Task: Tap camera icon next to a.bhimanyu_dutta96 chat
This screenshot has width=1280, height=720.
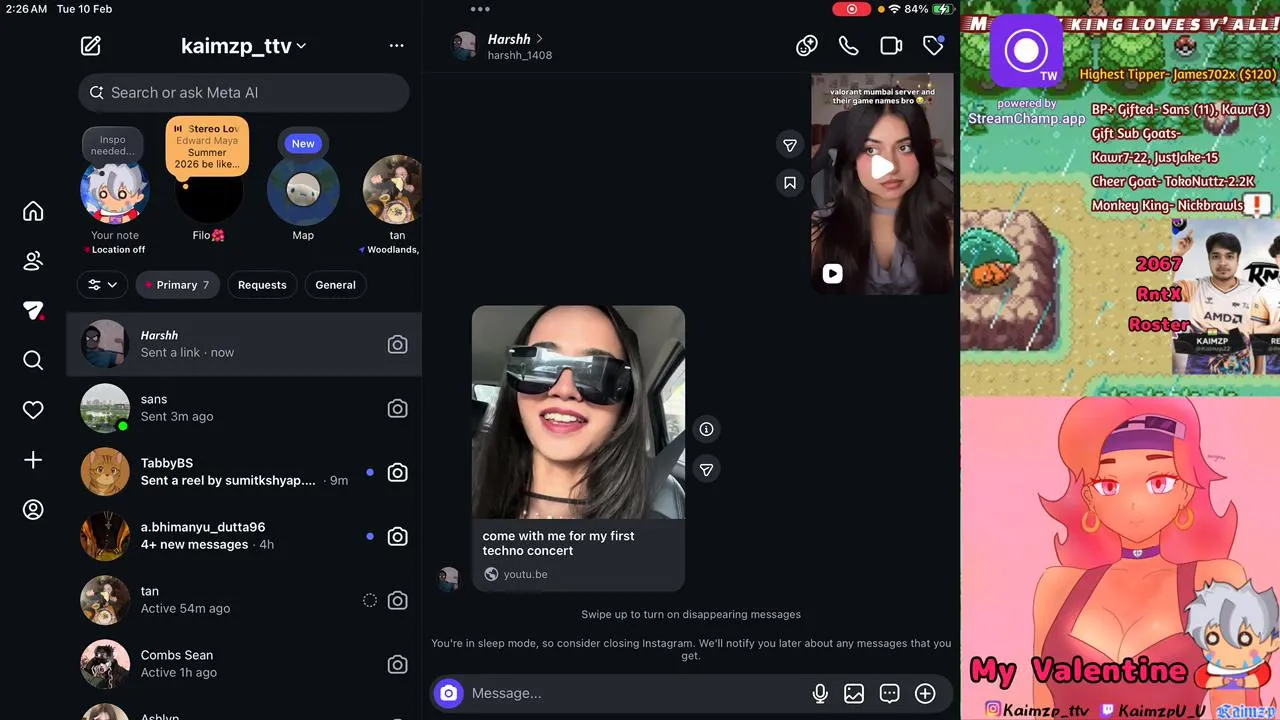Action: tap(397, 536)
